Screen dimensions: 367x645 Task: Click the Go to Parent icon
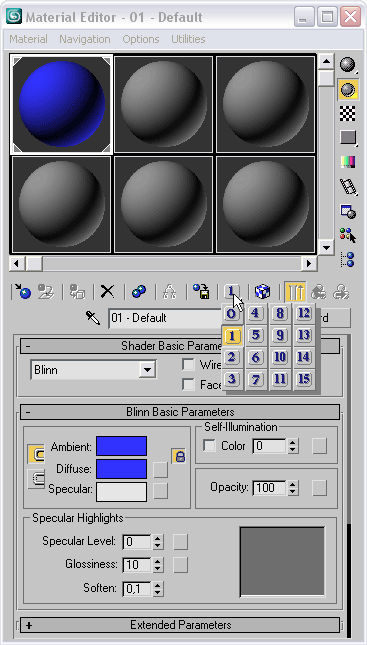point(318,292)
